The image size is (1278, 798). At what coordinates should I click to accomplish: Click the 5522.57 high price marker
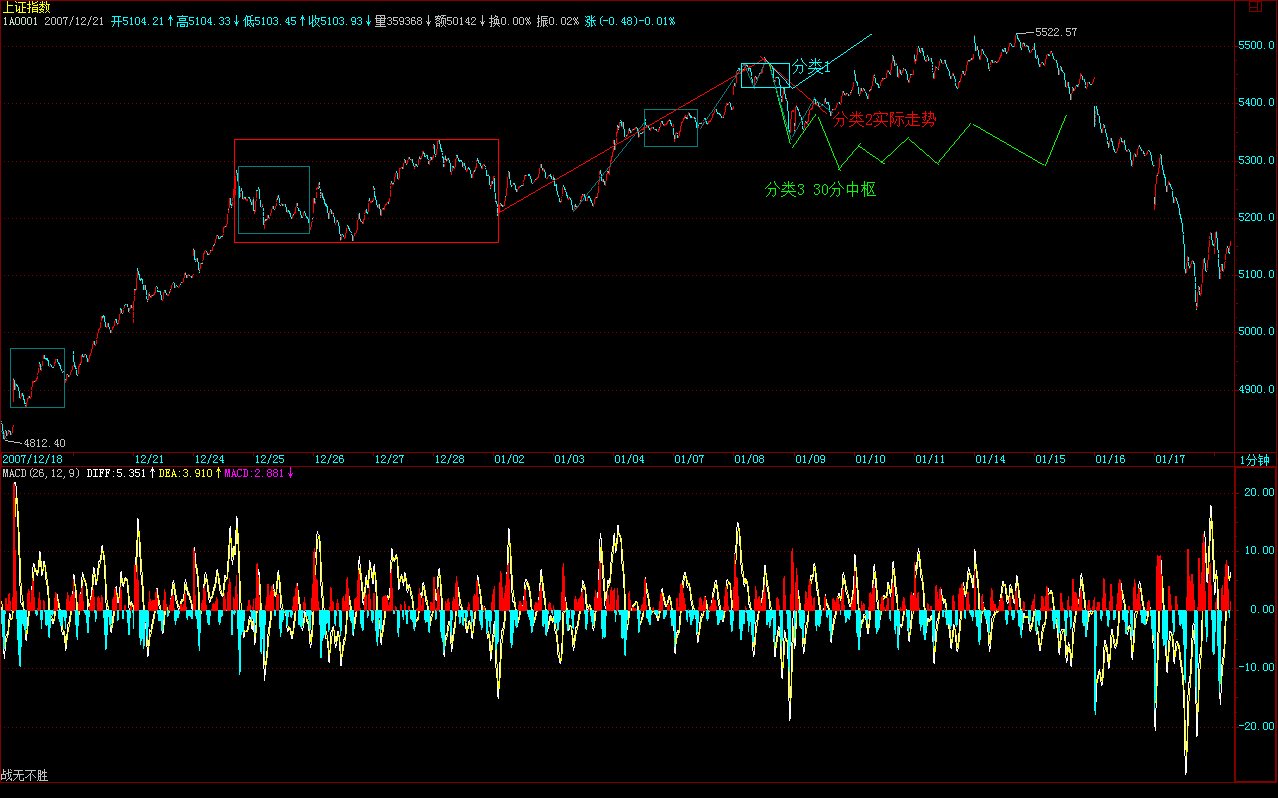tap(1055, 32)
